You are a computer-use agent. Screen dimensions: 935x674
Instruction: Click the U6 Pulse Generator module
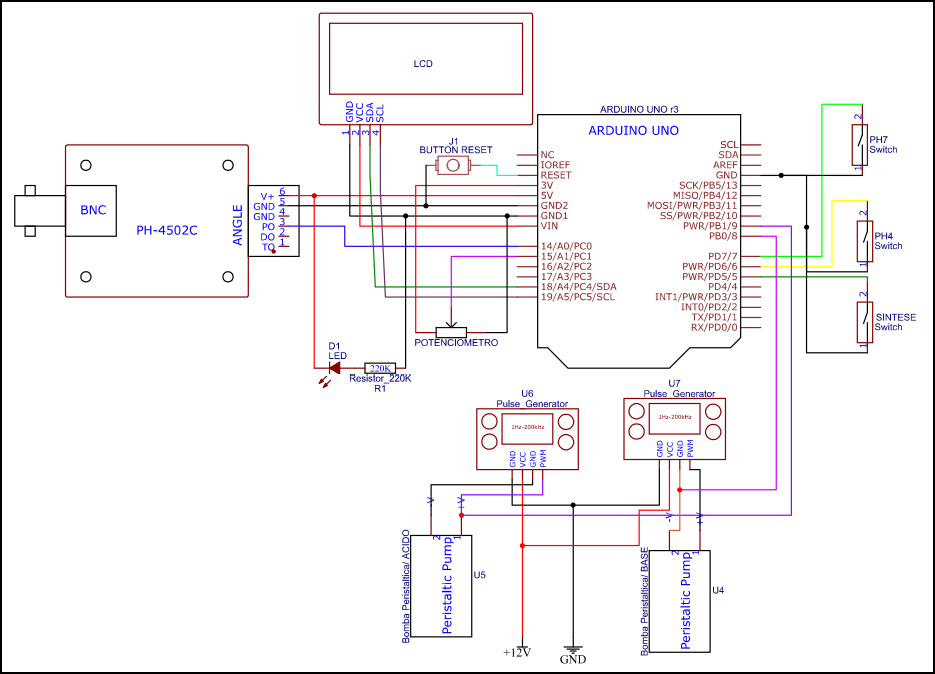(527, 440)
